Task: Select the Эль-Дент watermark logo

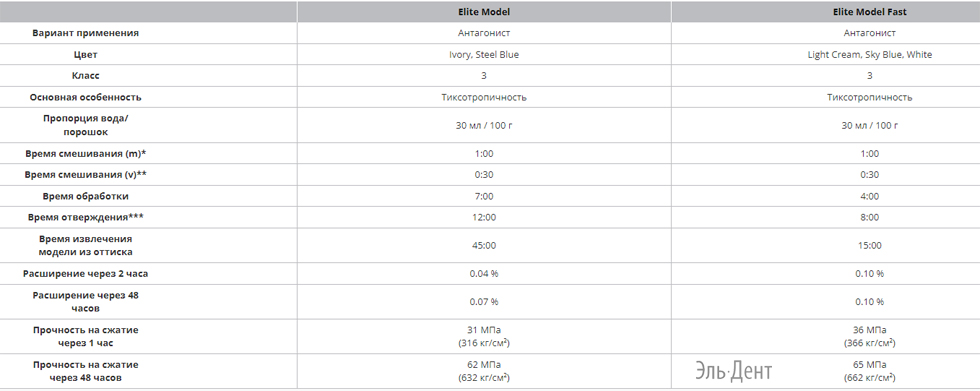Action: click(733, 371)
